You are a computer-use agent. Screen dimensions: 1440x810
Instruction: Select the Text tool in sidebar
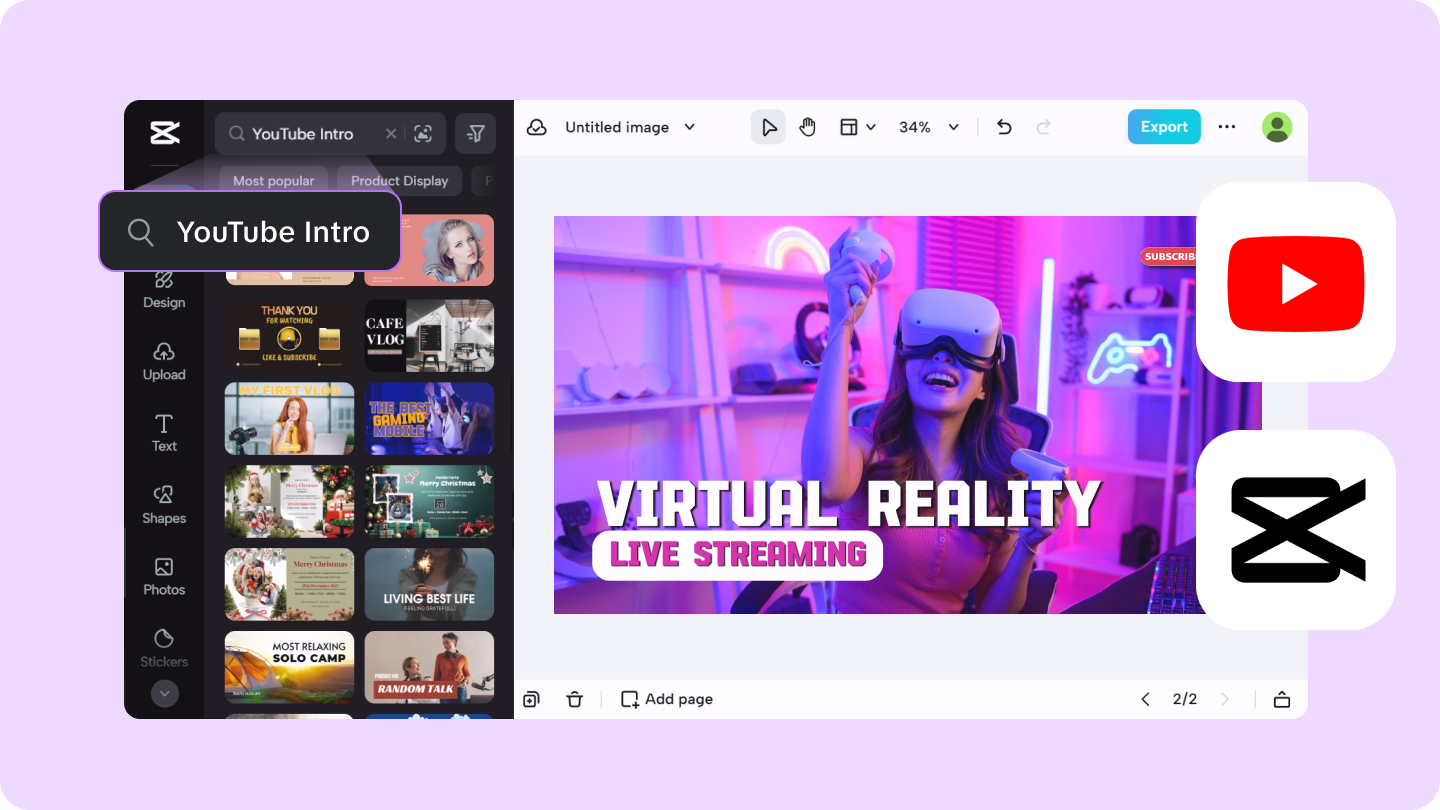click(x=164, y=433)
